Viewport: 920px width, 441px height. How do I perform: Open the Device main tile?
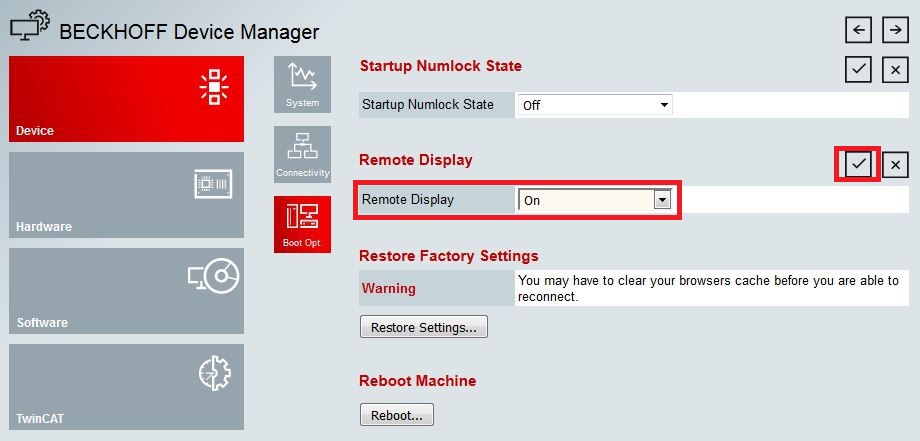point(126,99)
